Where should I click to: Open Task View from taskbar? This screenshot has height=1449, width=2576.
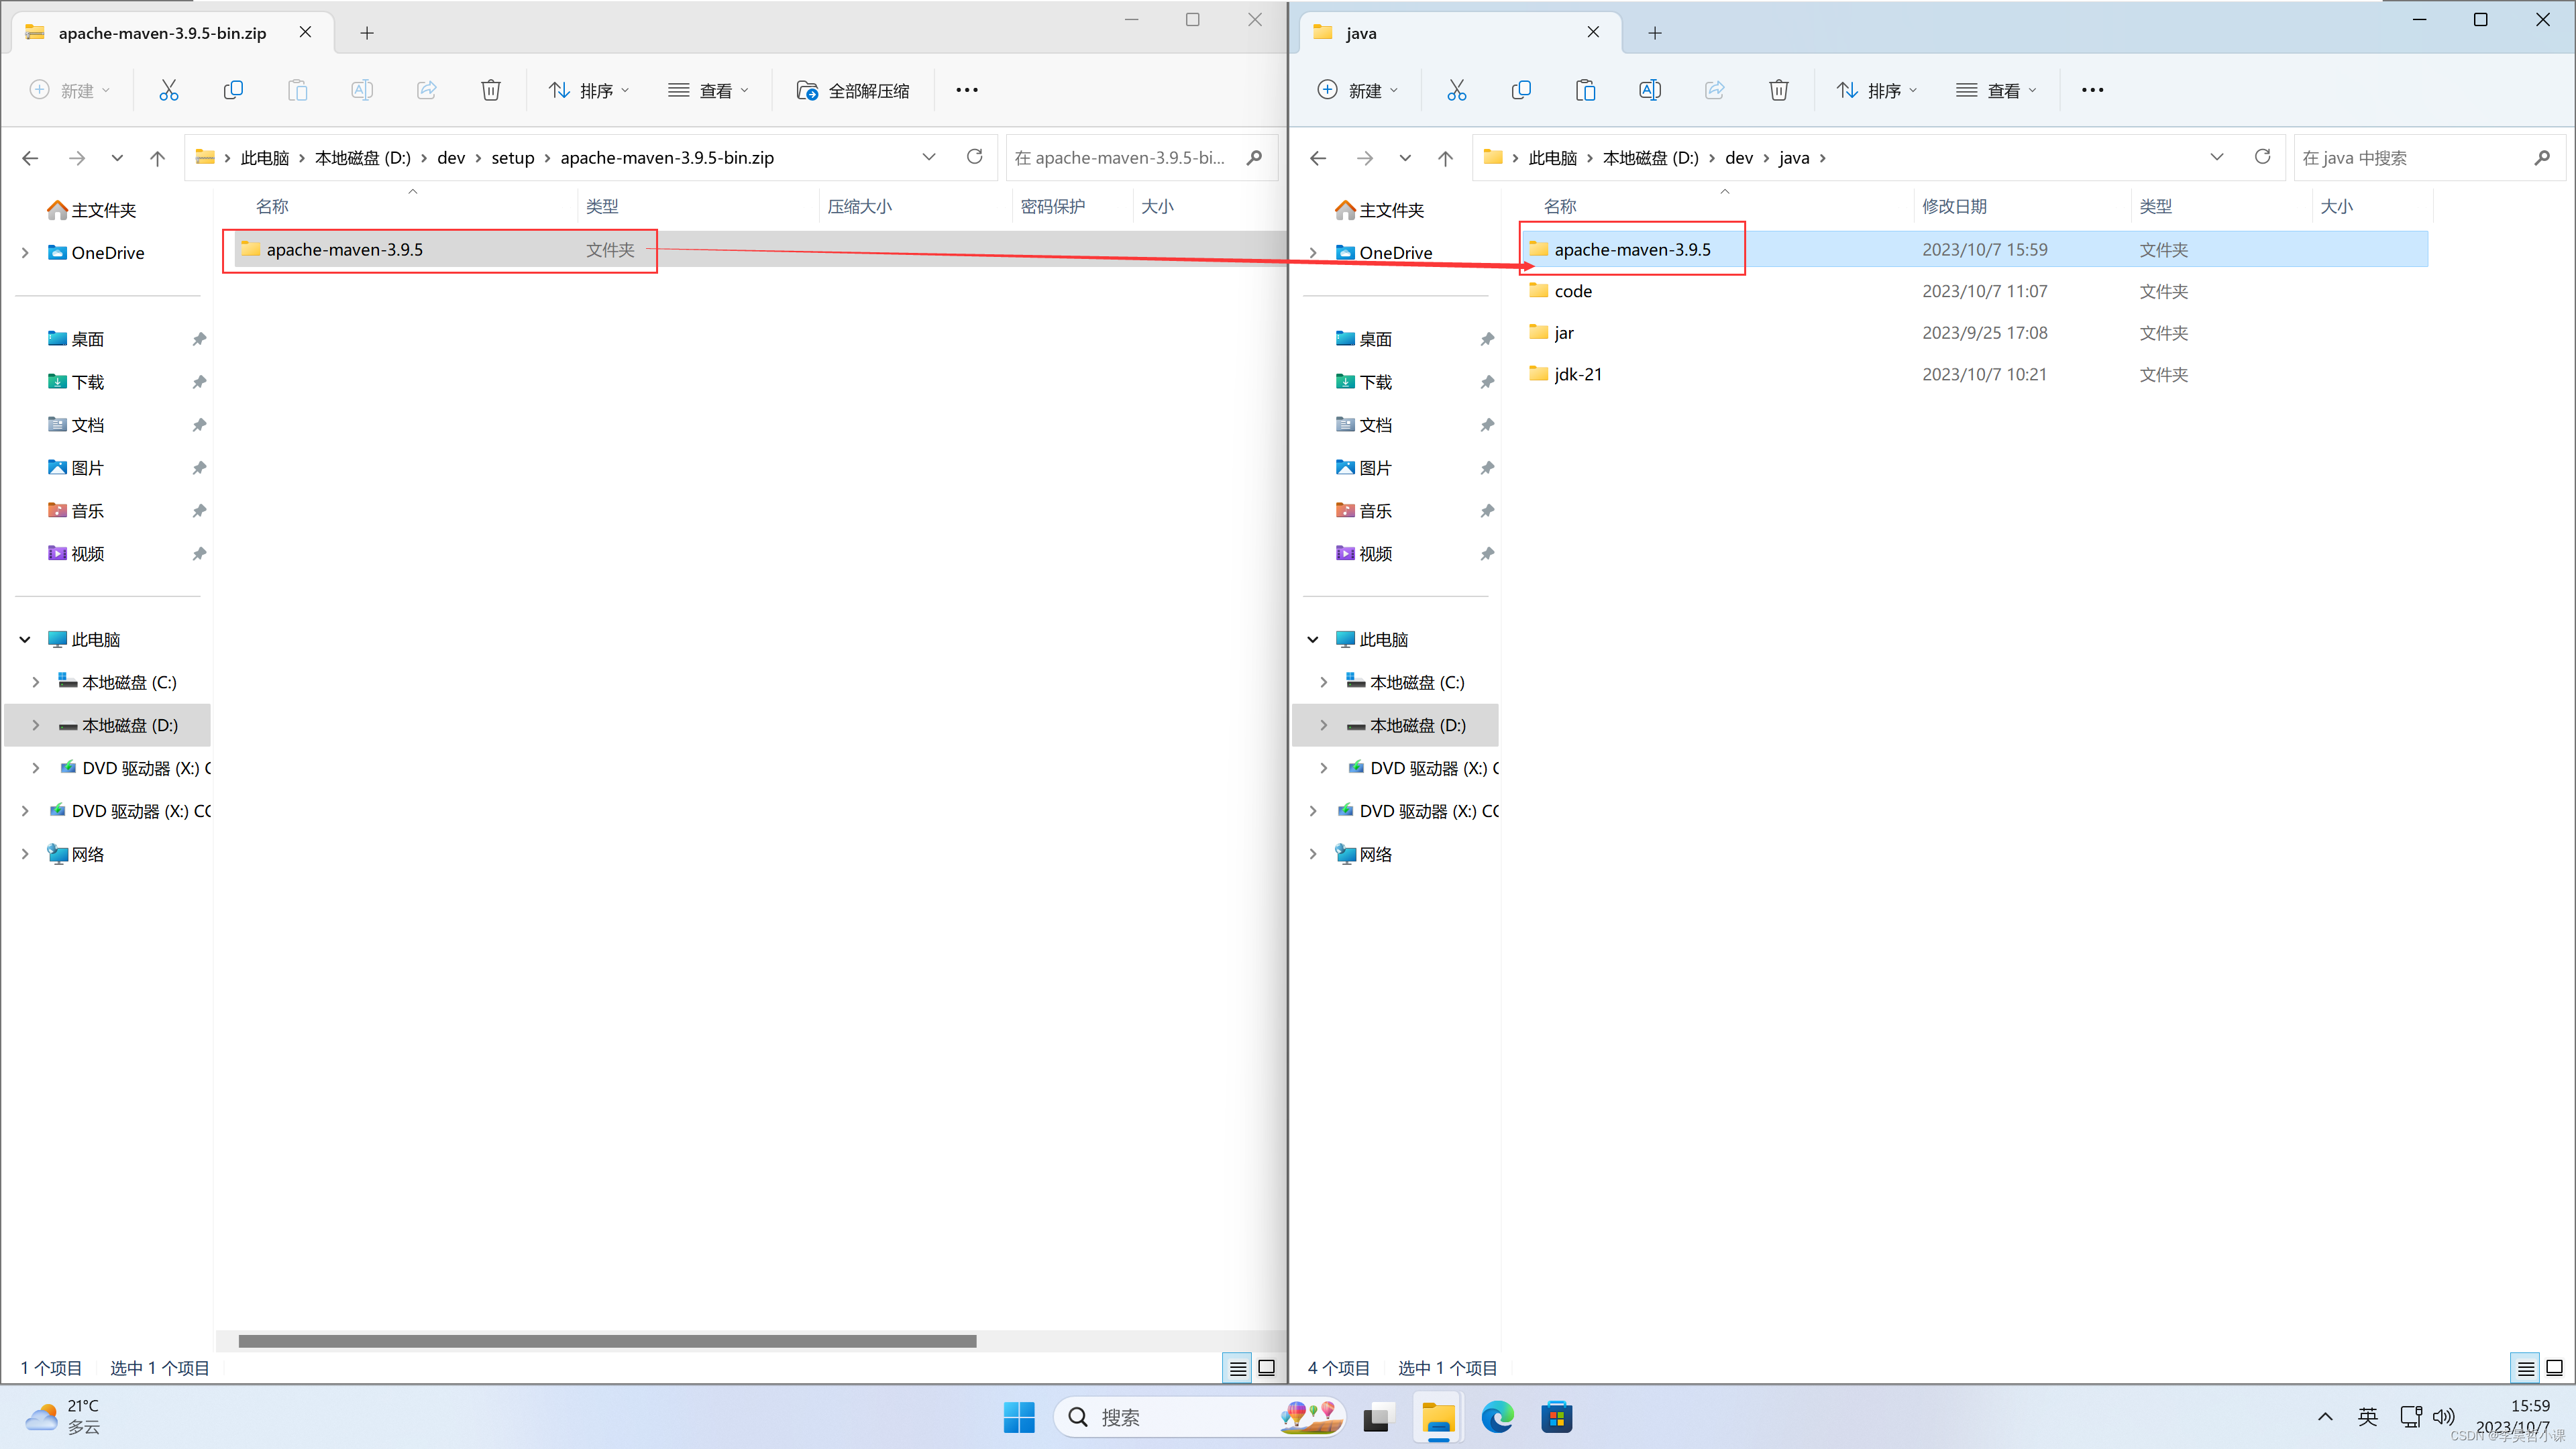[x=1377, y=1417]
